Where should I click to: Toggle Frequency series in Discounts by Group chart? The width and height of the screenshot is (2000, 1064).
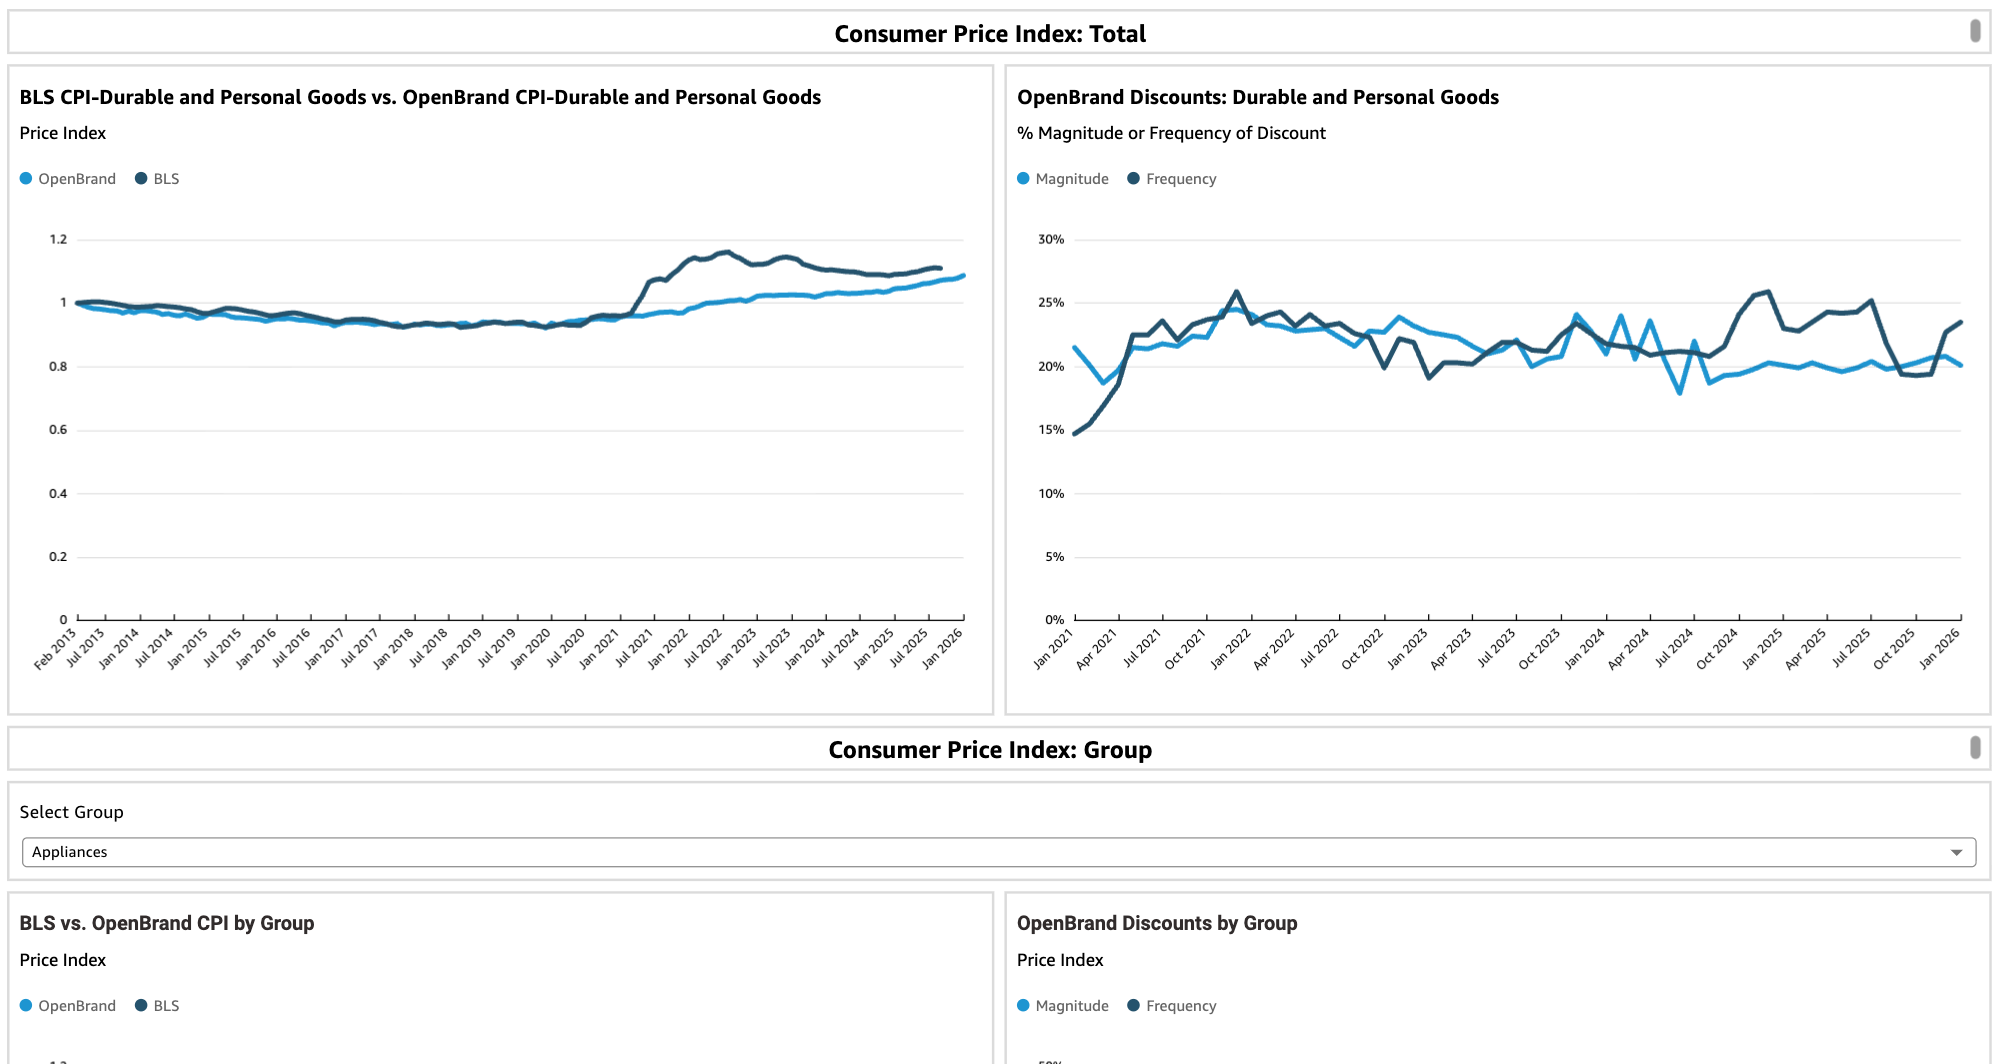1133,1006
